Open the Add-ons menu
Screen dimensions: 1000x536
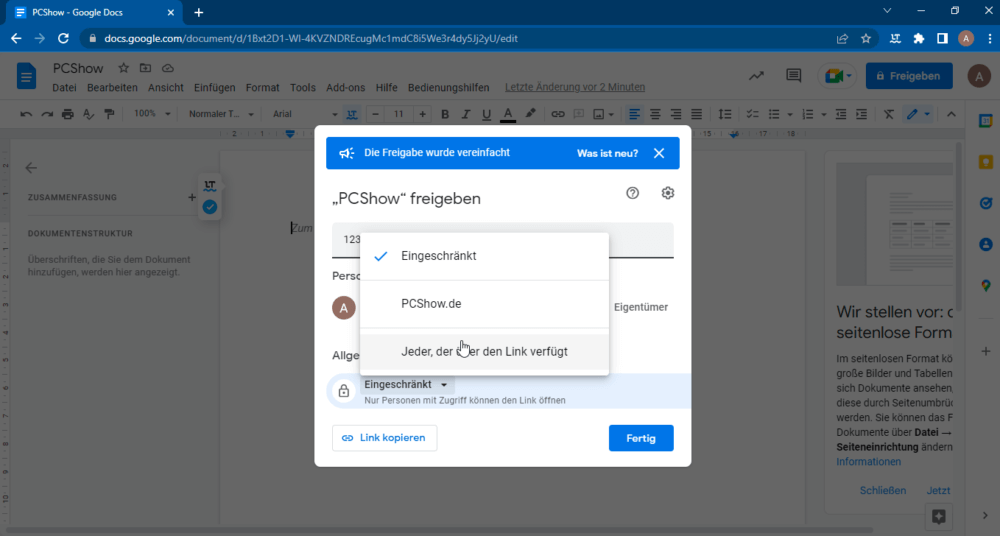345,87
